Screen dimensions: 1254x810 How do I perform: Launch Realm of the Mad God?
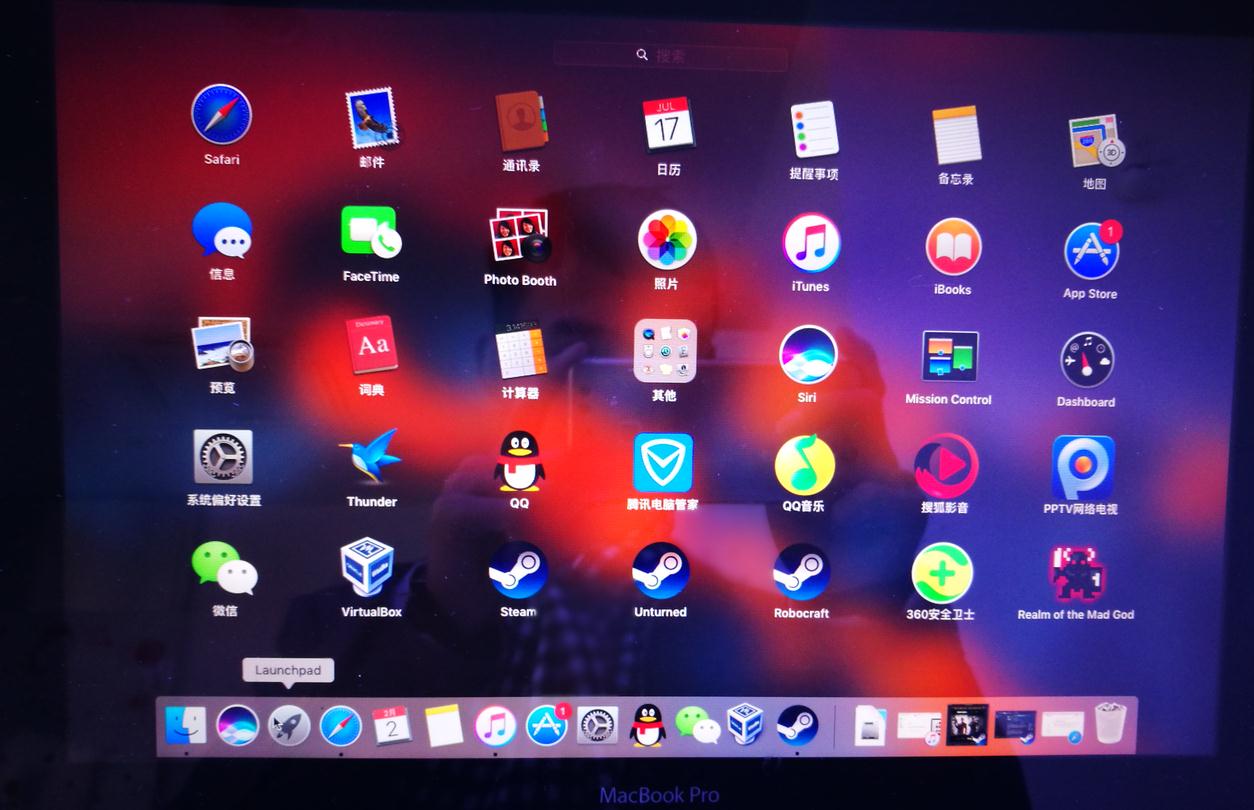point(1076,575)
